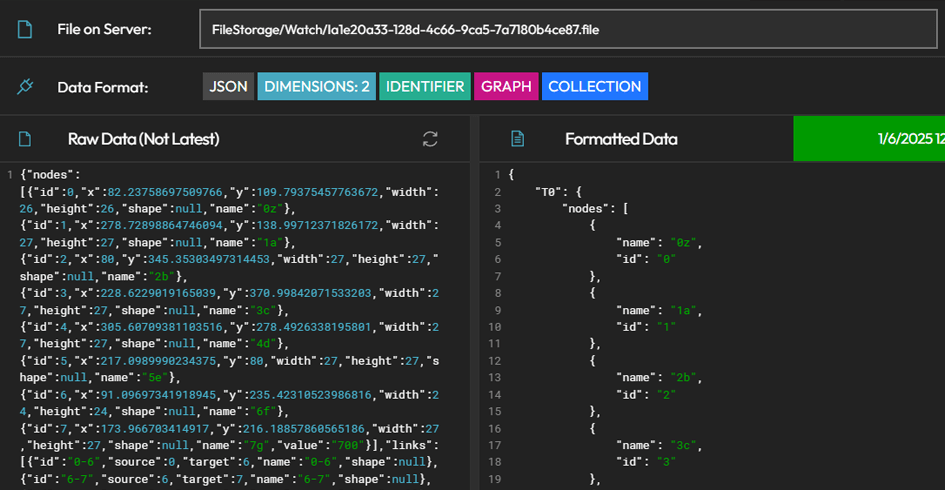Viewport: 945px width, 490px height.
Task: Select the JSON format tag
Action: 228,87
